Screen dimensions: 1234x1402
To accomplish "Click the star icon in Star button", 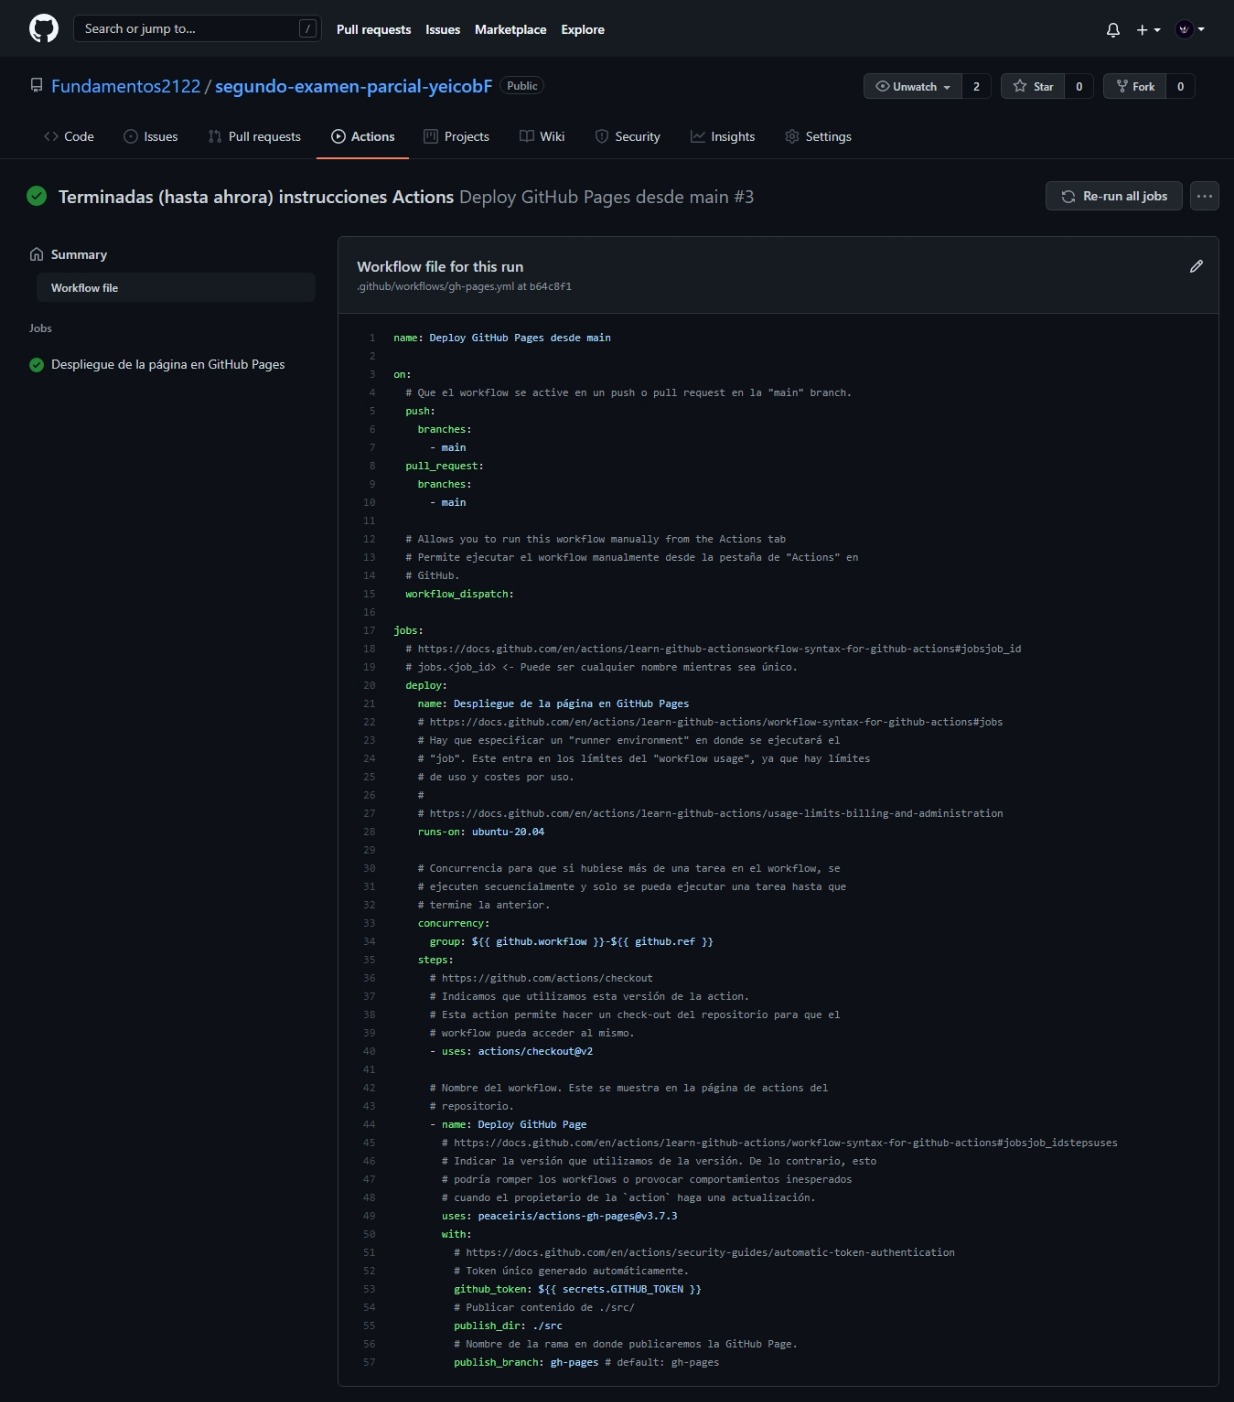I will click(x=1020, y=87).
